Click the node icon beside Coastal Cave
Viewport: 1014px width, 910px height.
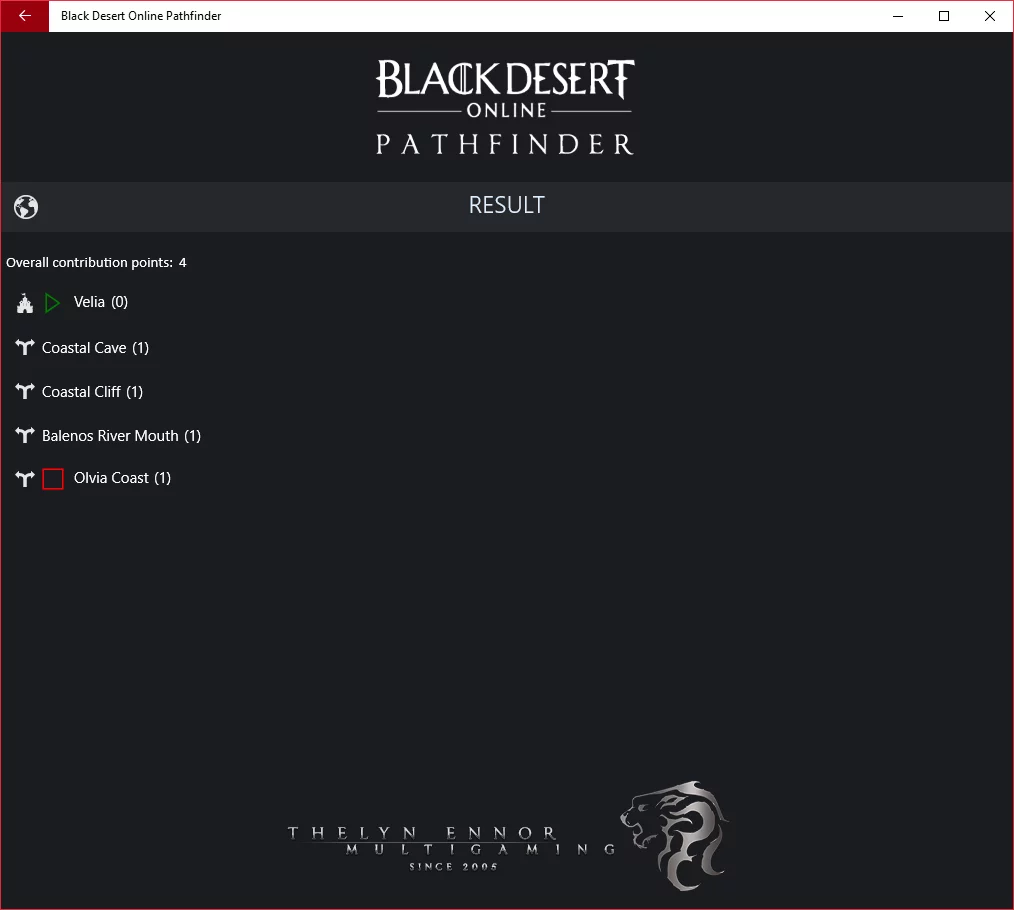click(25, 348)
